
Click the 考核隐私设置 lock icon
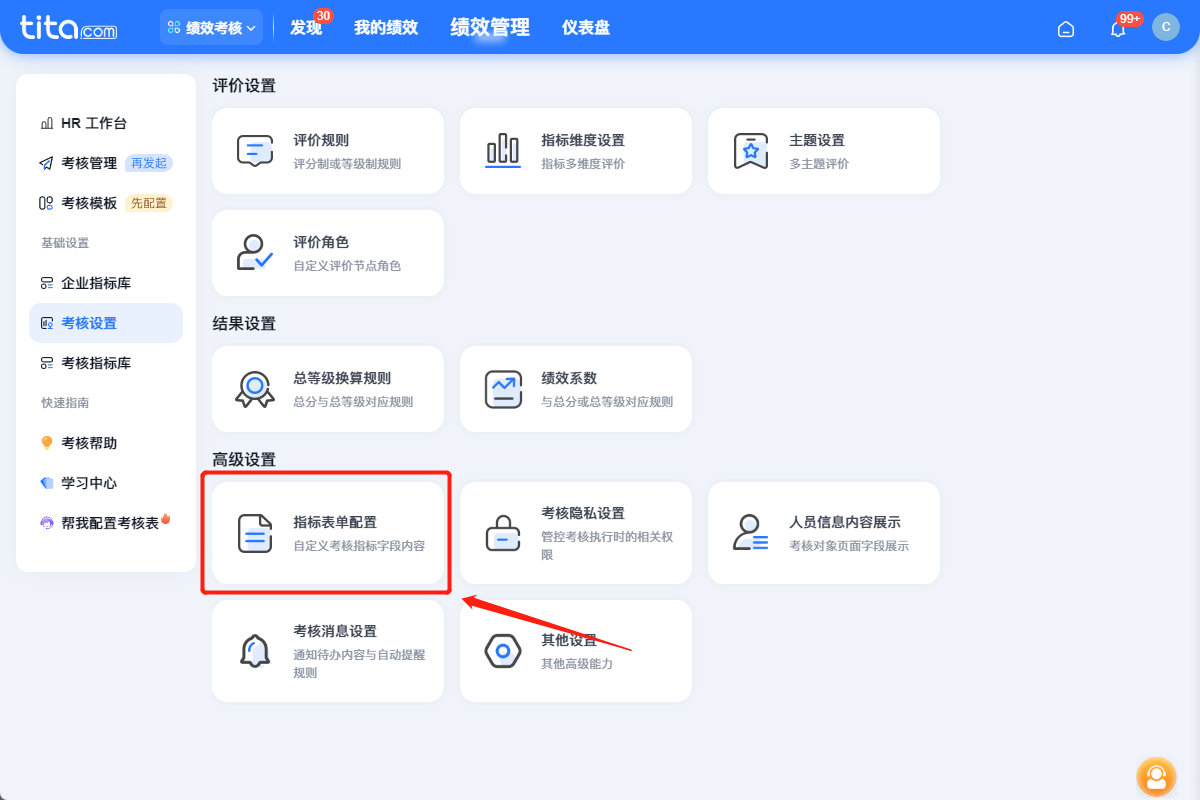[502, 532]
